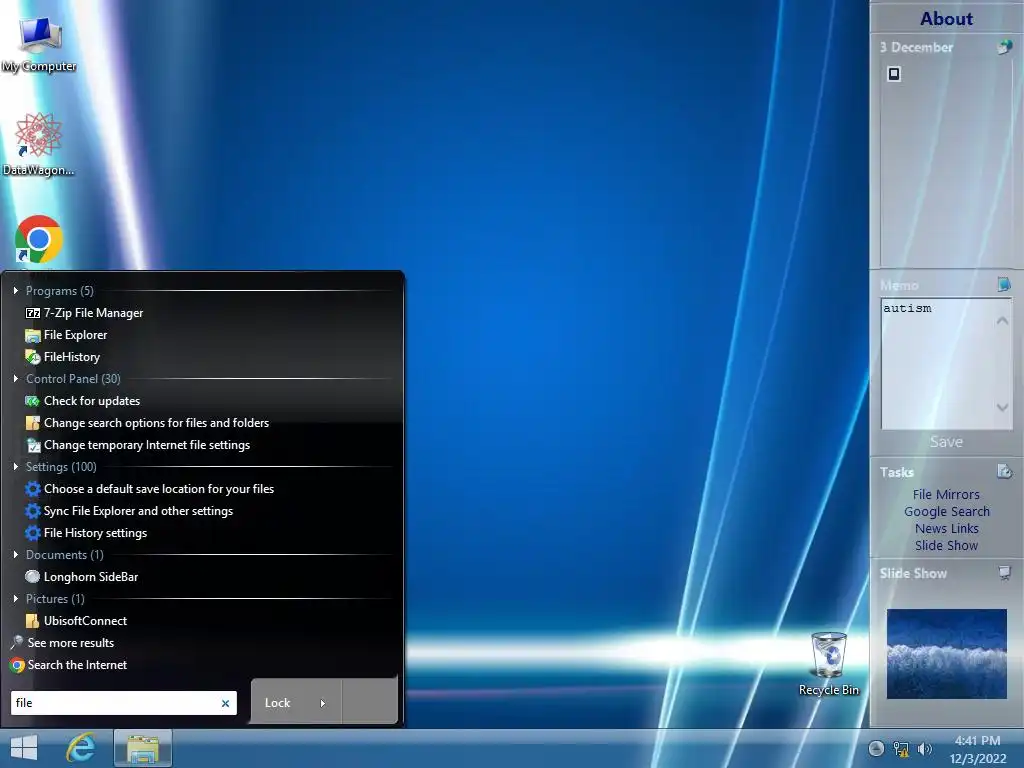Click the Memo panel header icon
Viewport: 1024px width, 768px height.
pyautogui.click(x=1004, y=284)
